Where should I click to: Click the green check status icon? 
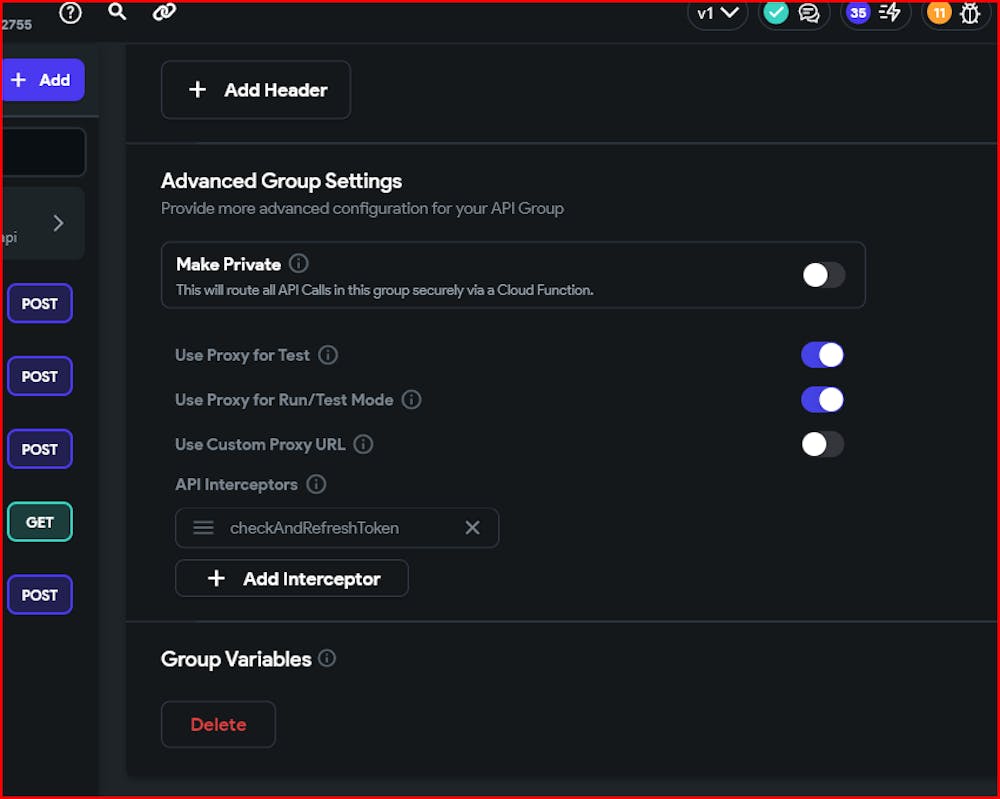[x=776, y=13]
